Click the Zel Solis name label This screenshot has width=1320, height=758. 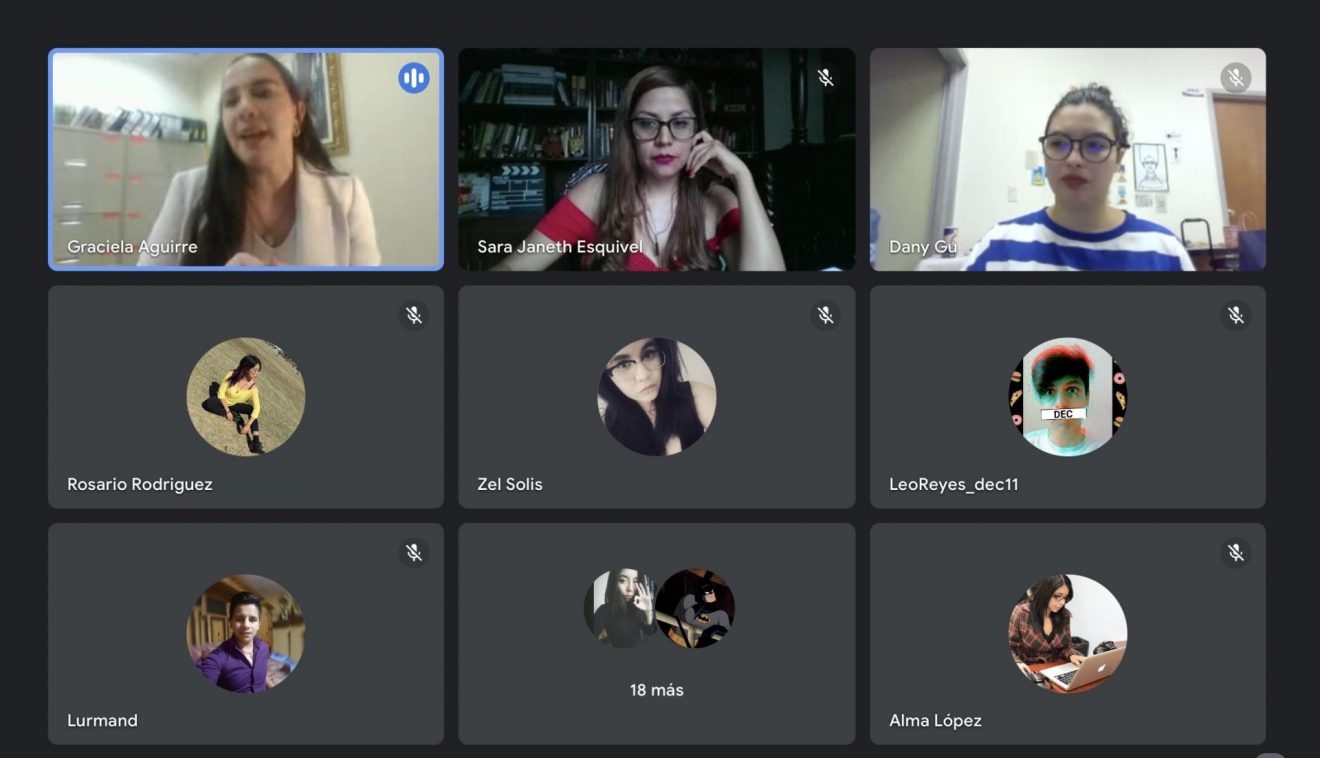pyautogui.click(x=510, y=484)
